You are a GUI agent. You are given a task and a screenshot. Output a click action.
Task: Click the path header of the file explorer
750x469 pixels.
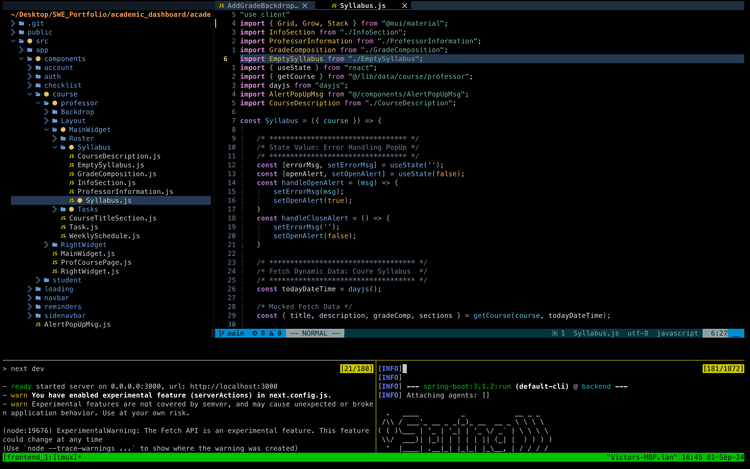pyautogui.click(x=110, y=14)
